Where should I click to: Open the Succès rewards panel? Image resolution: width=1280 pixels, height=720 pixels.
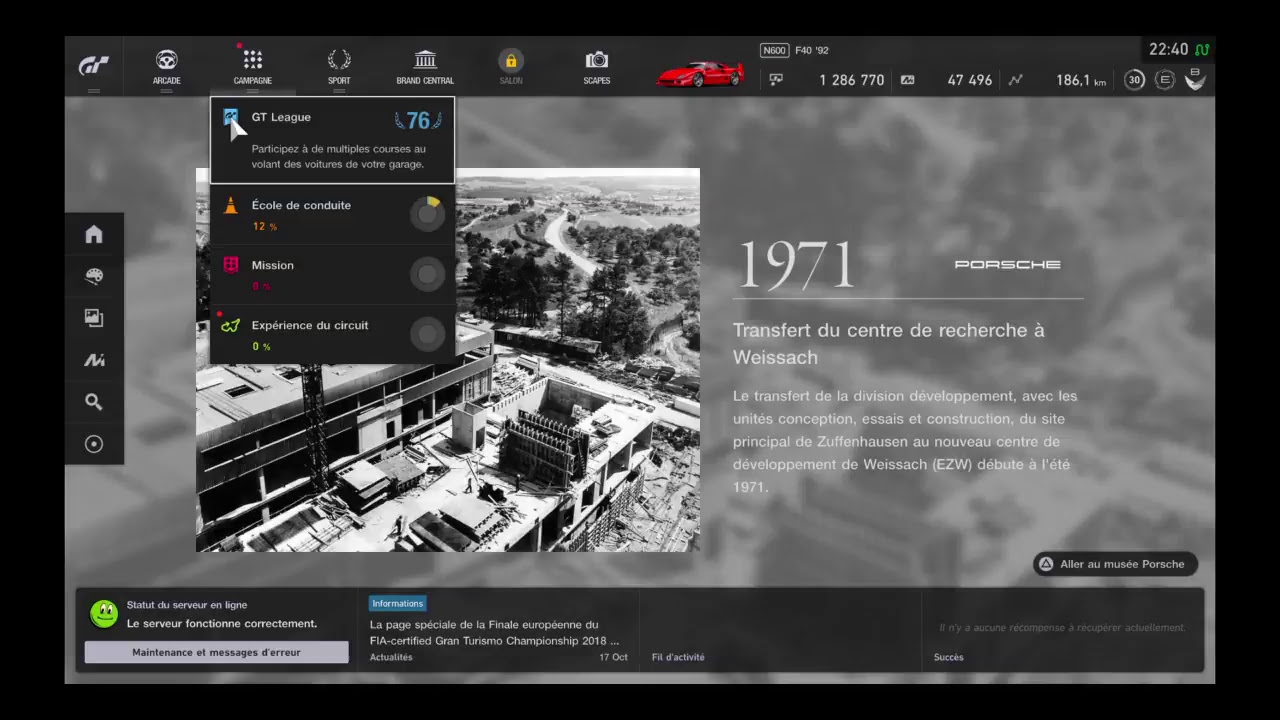[x=1062, y=630]
